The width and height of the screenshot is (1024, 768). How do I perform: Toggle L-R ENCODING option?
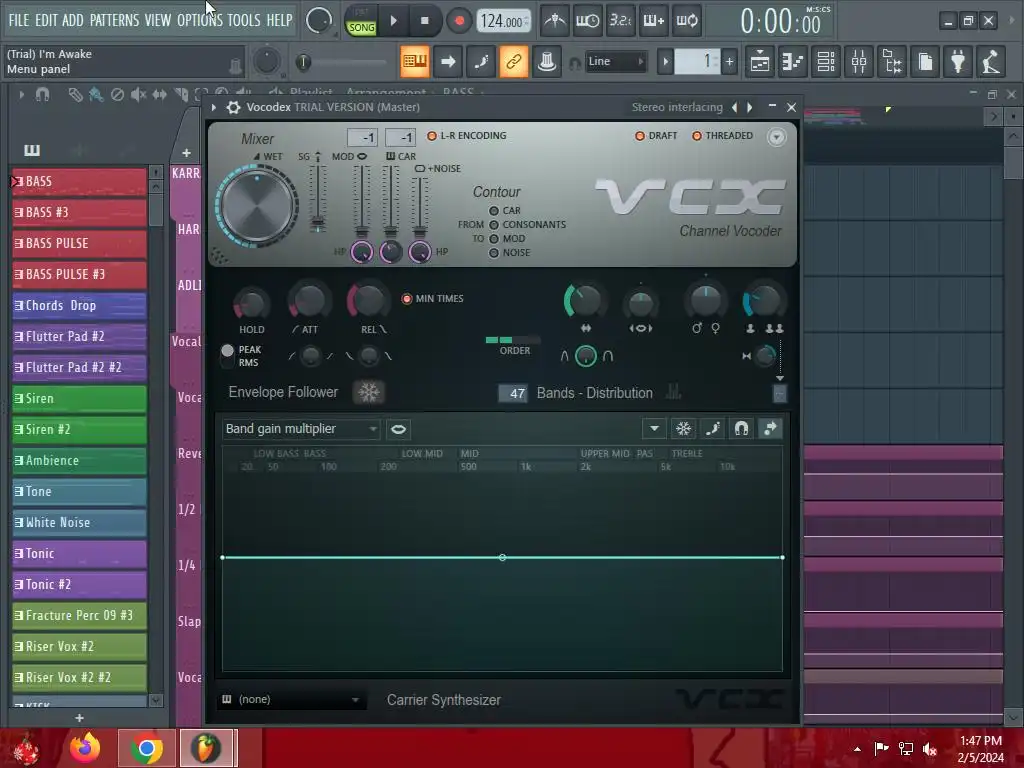(x=466, y=136)
